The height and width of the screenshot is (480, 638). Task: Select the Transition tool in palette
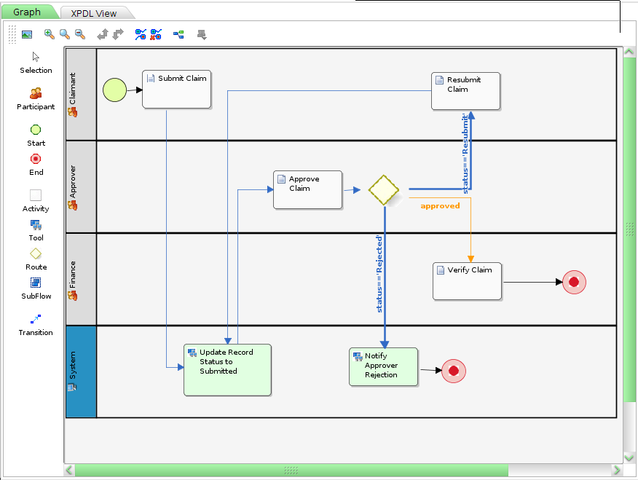pyautogui.click(x=36, y=325)
